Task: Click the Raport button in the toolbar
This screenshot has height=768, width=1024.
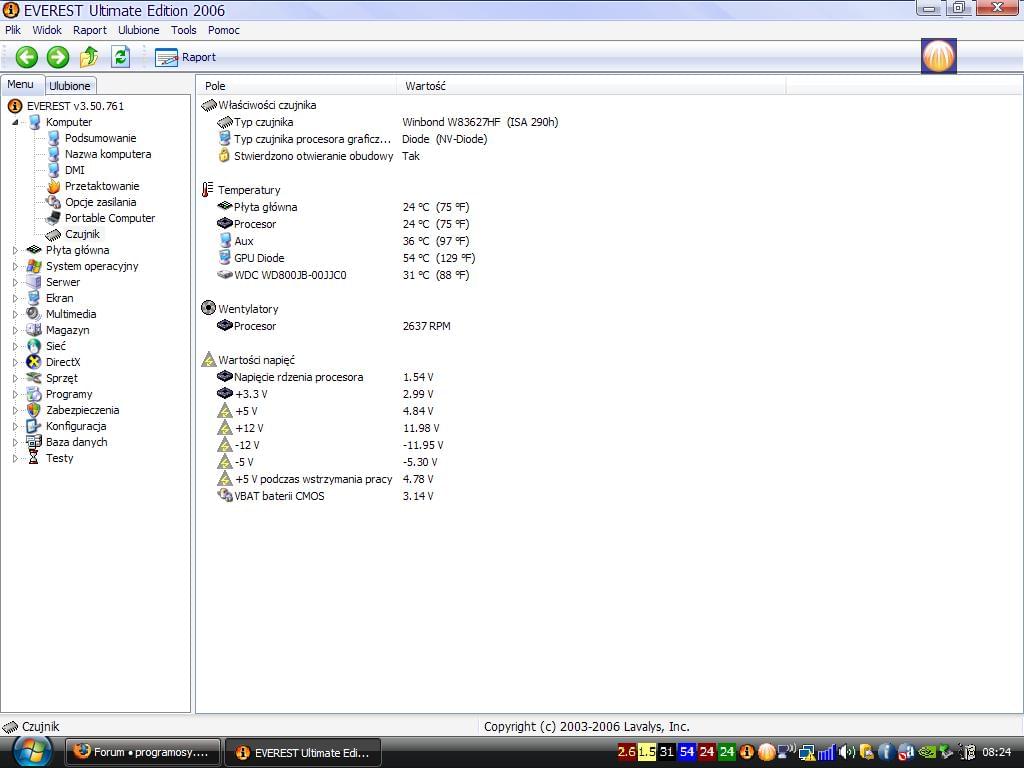Action: coord(185,57)
